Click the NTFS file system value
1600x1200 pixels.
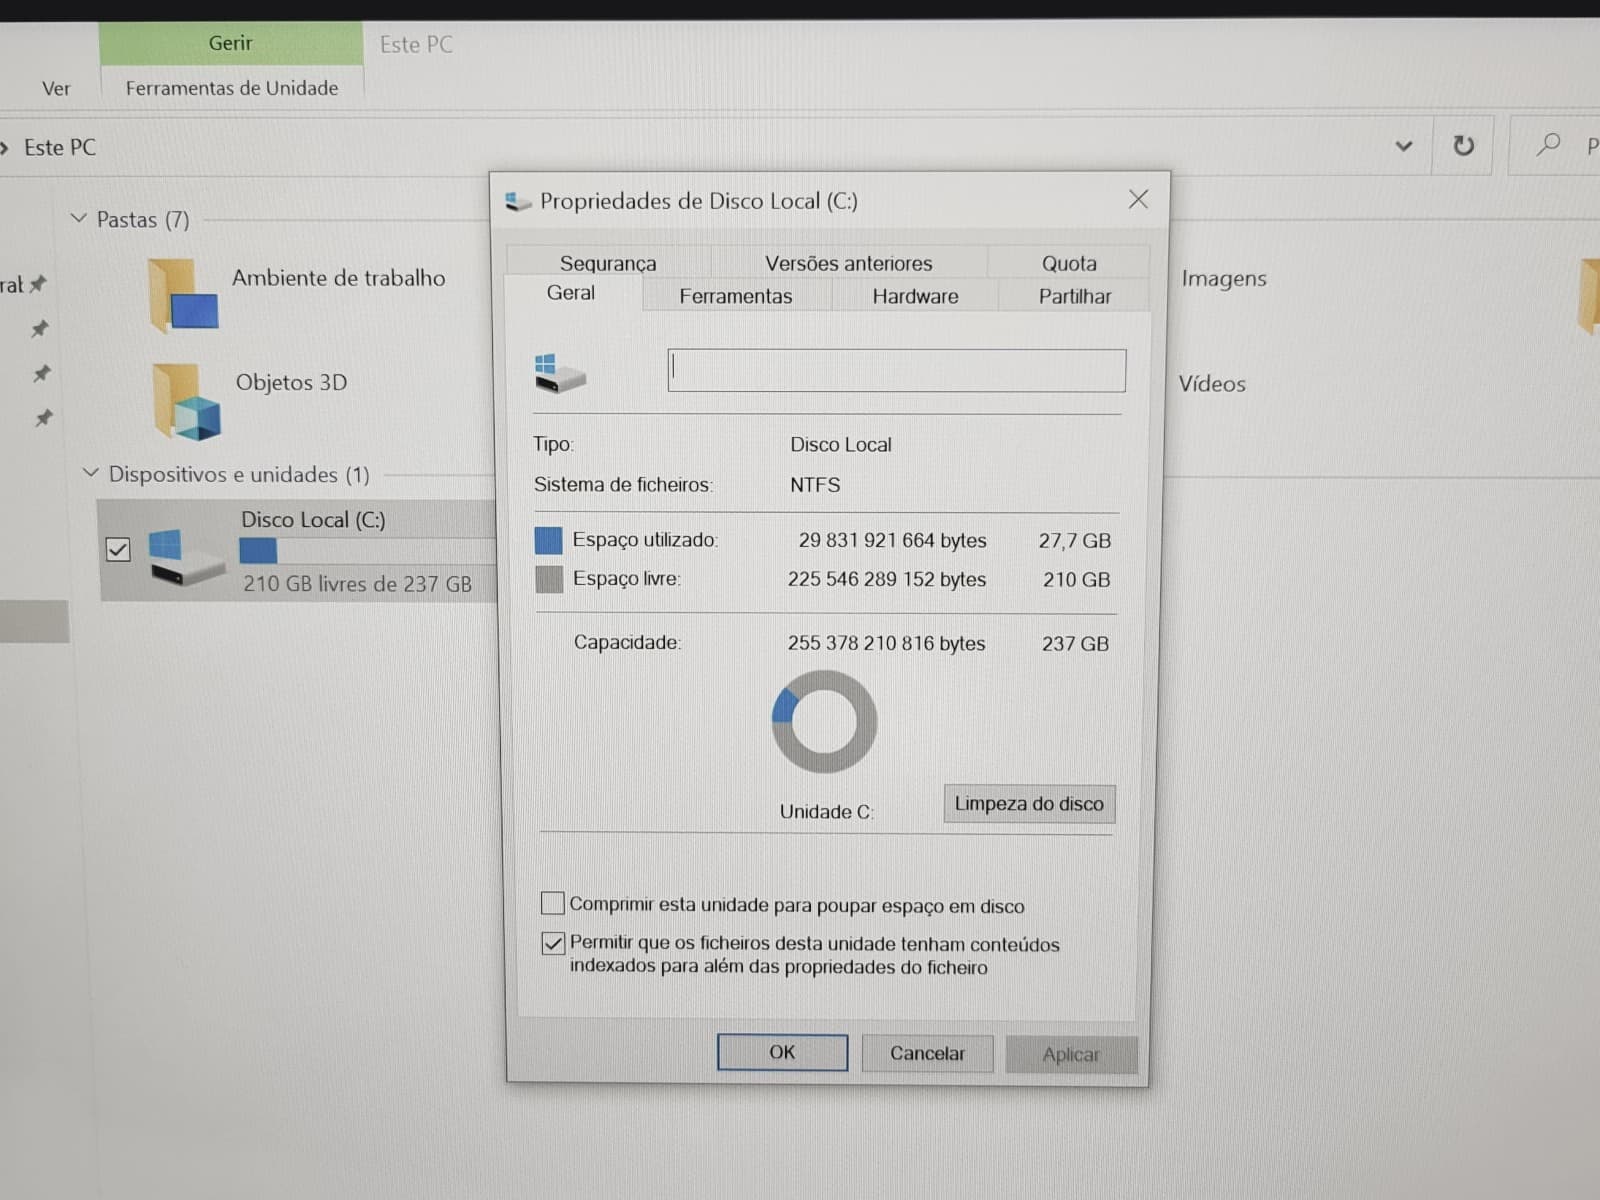(815, 484)
